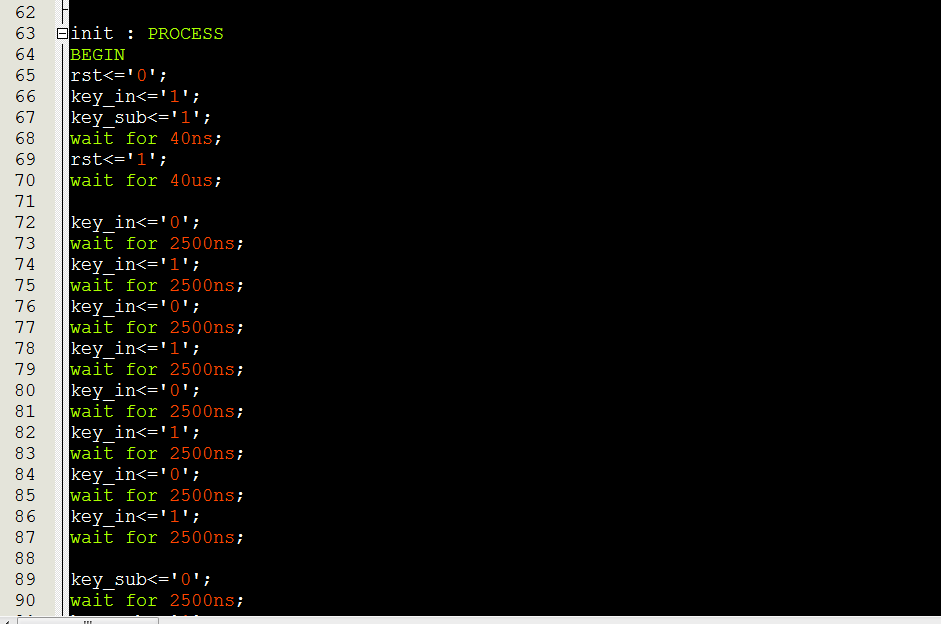Click line number 63 in the margin

pos(25,34)
